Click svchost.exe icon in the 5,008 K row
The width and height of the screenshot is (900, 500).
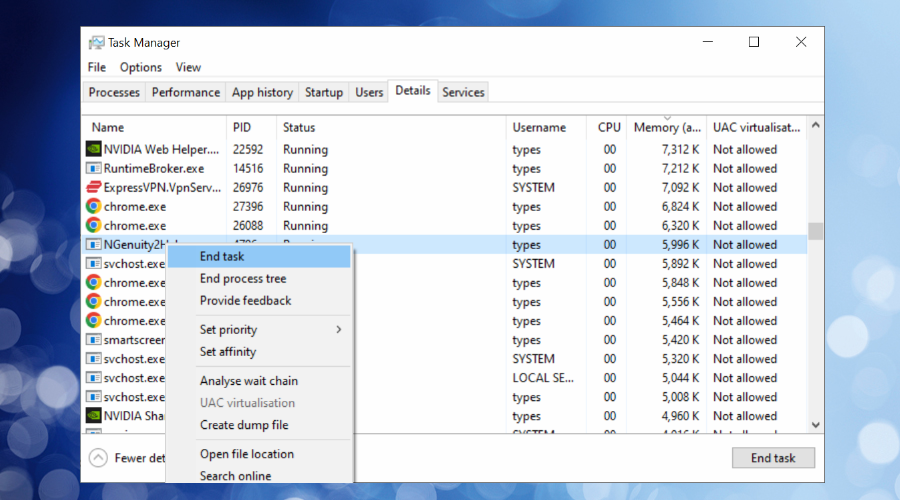(x=94, y=397)
